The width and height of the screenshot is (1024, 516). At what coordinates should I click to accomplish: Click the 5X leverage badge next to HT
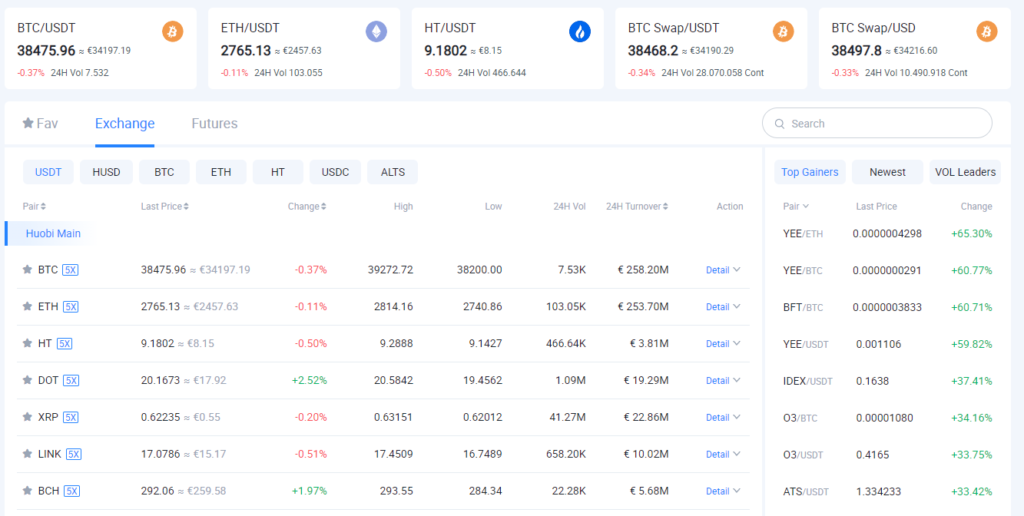pos(65,343)
